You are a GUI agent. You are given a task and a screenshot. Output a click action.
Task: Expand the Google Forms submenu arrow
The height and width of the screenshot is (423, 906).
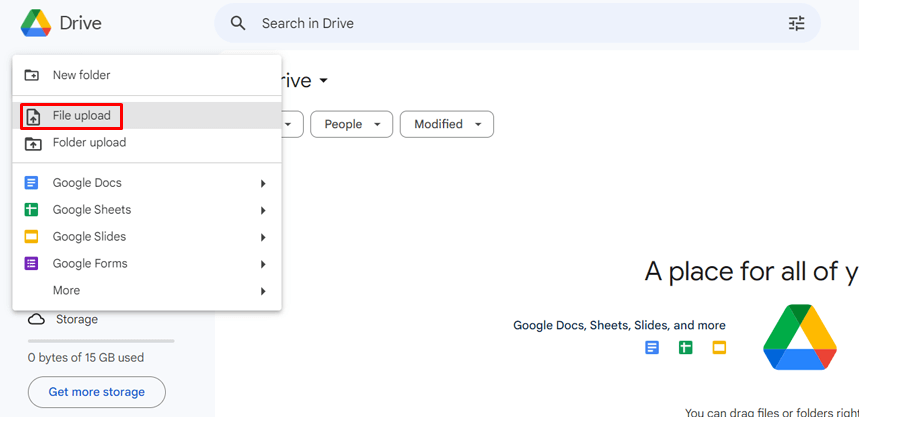coord(263,264)
